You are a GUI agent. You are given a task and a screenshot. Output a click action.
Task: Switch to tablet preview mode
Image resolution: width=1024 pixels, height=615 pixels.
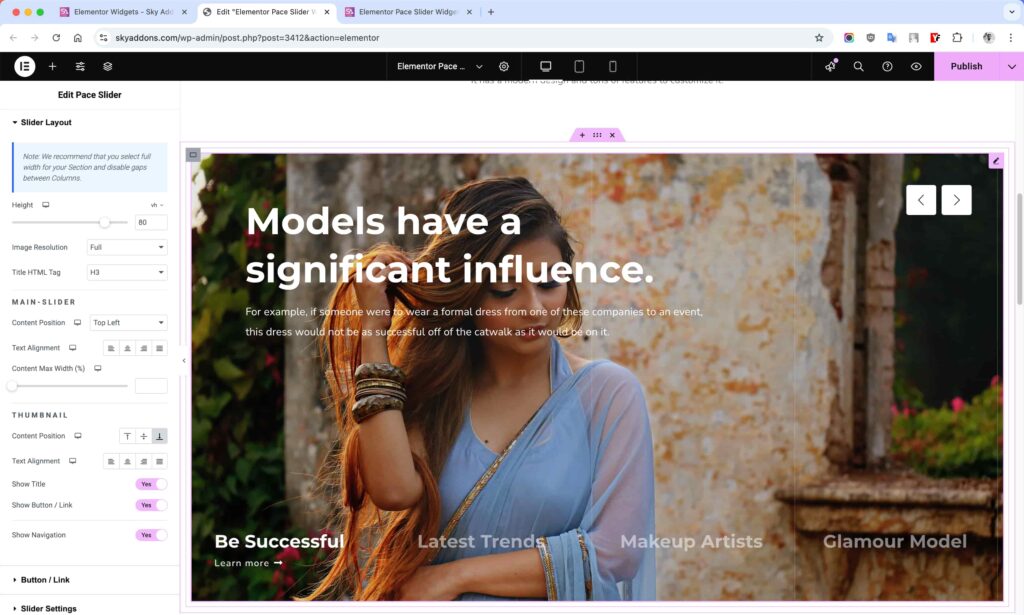coord(579,67)
